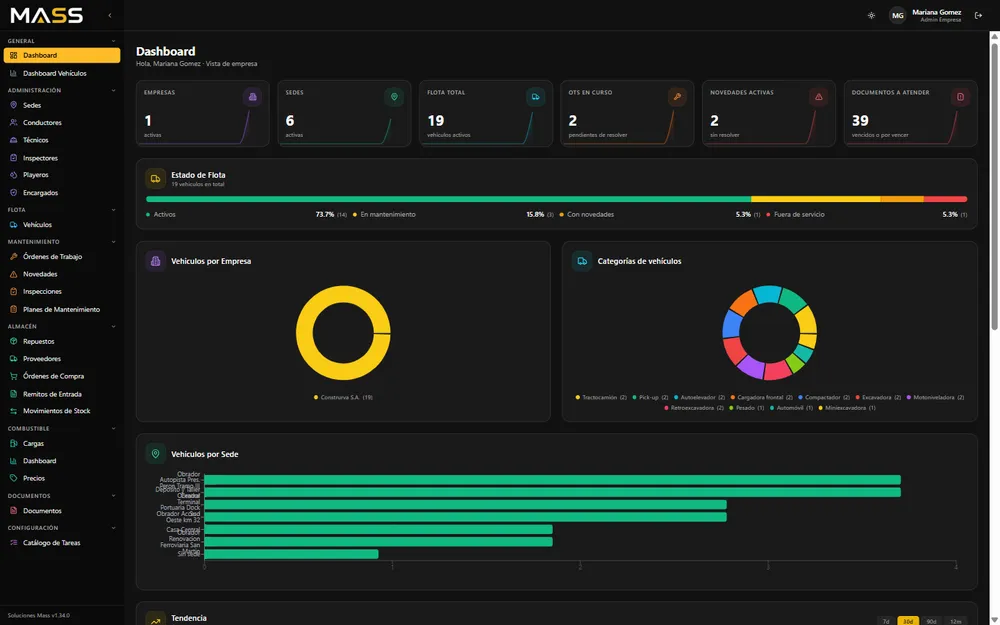Click the Precios tag icon
1000x625 pixels.
(x=13, y=478)
